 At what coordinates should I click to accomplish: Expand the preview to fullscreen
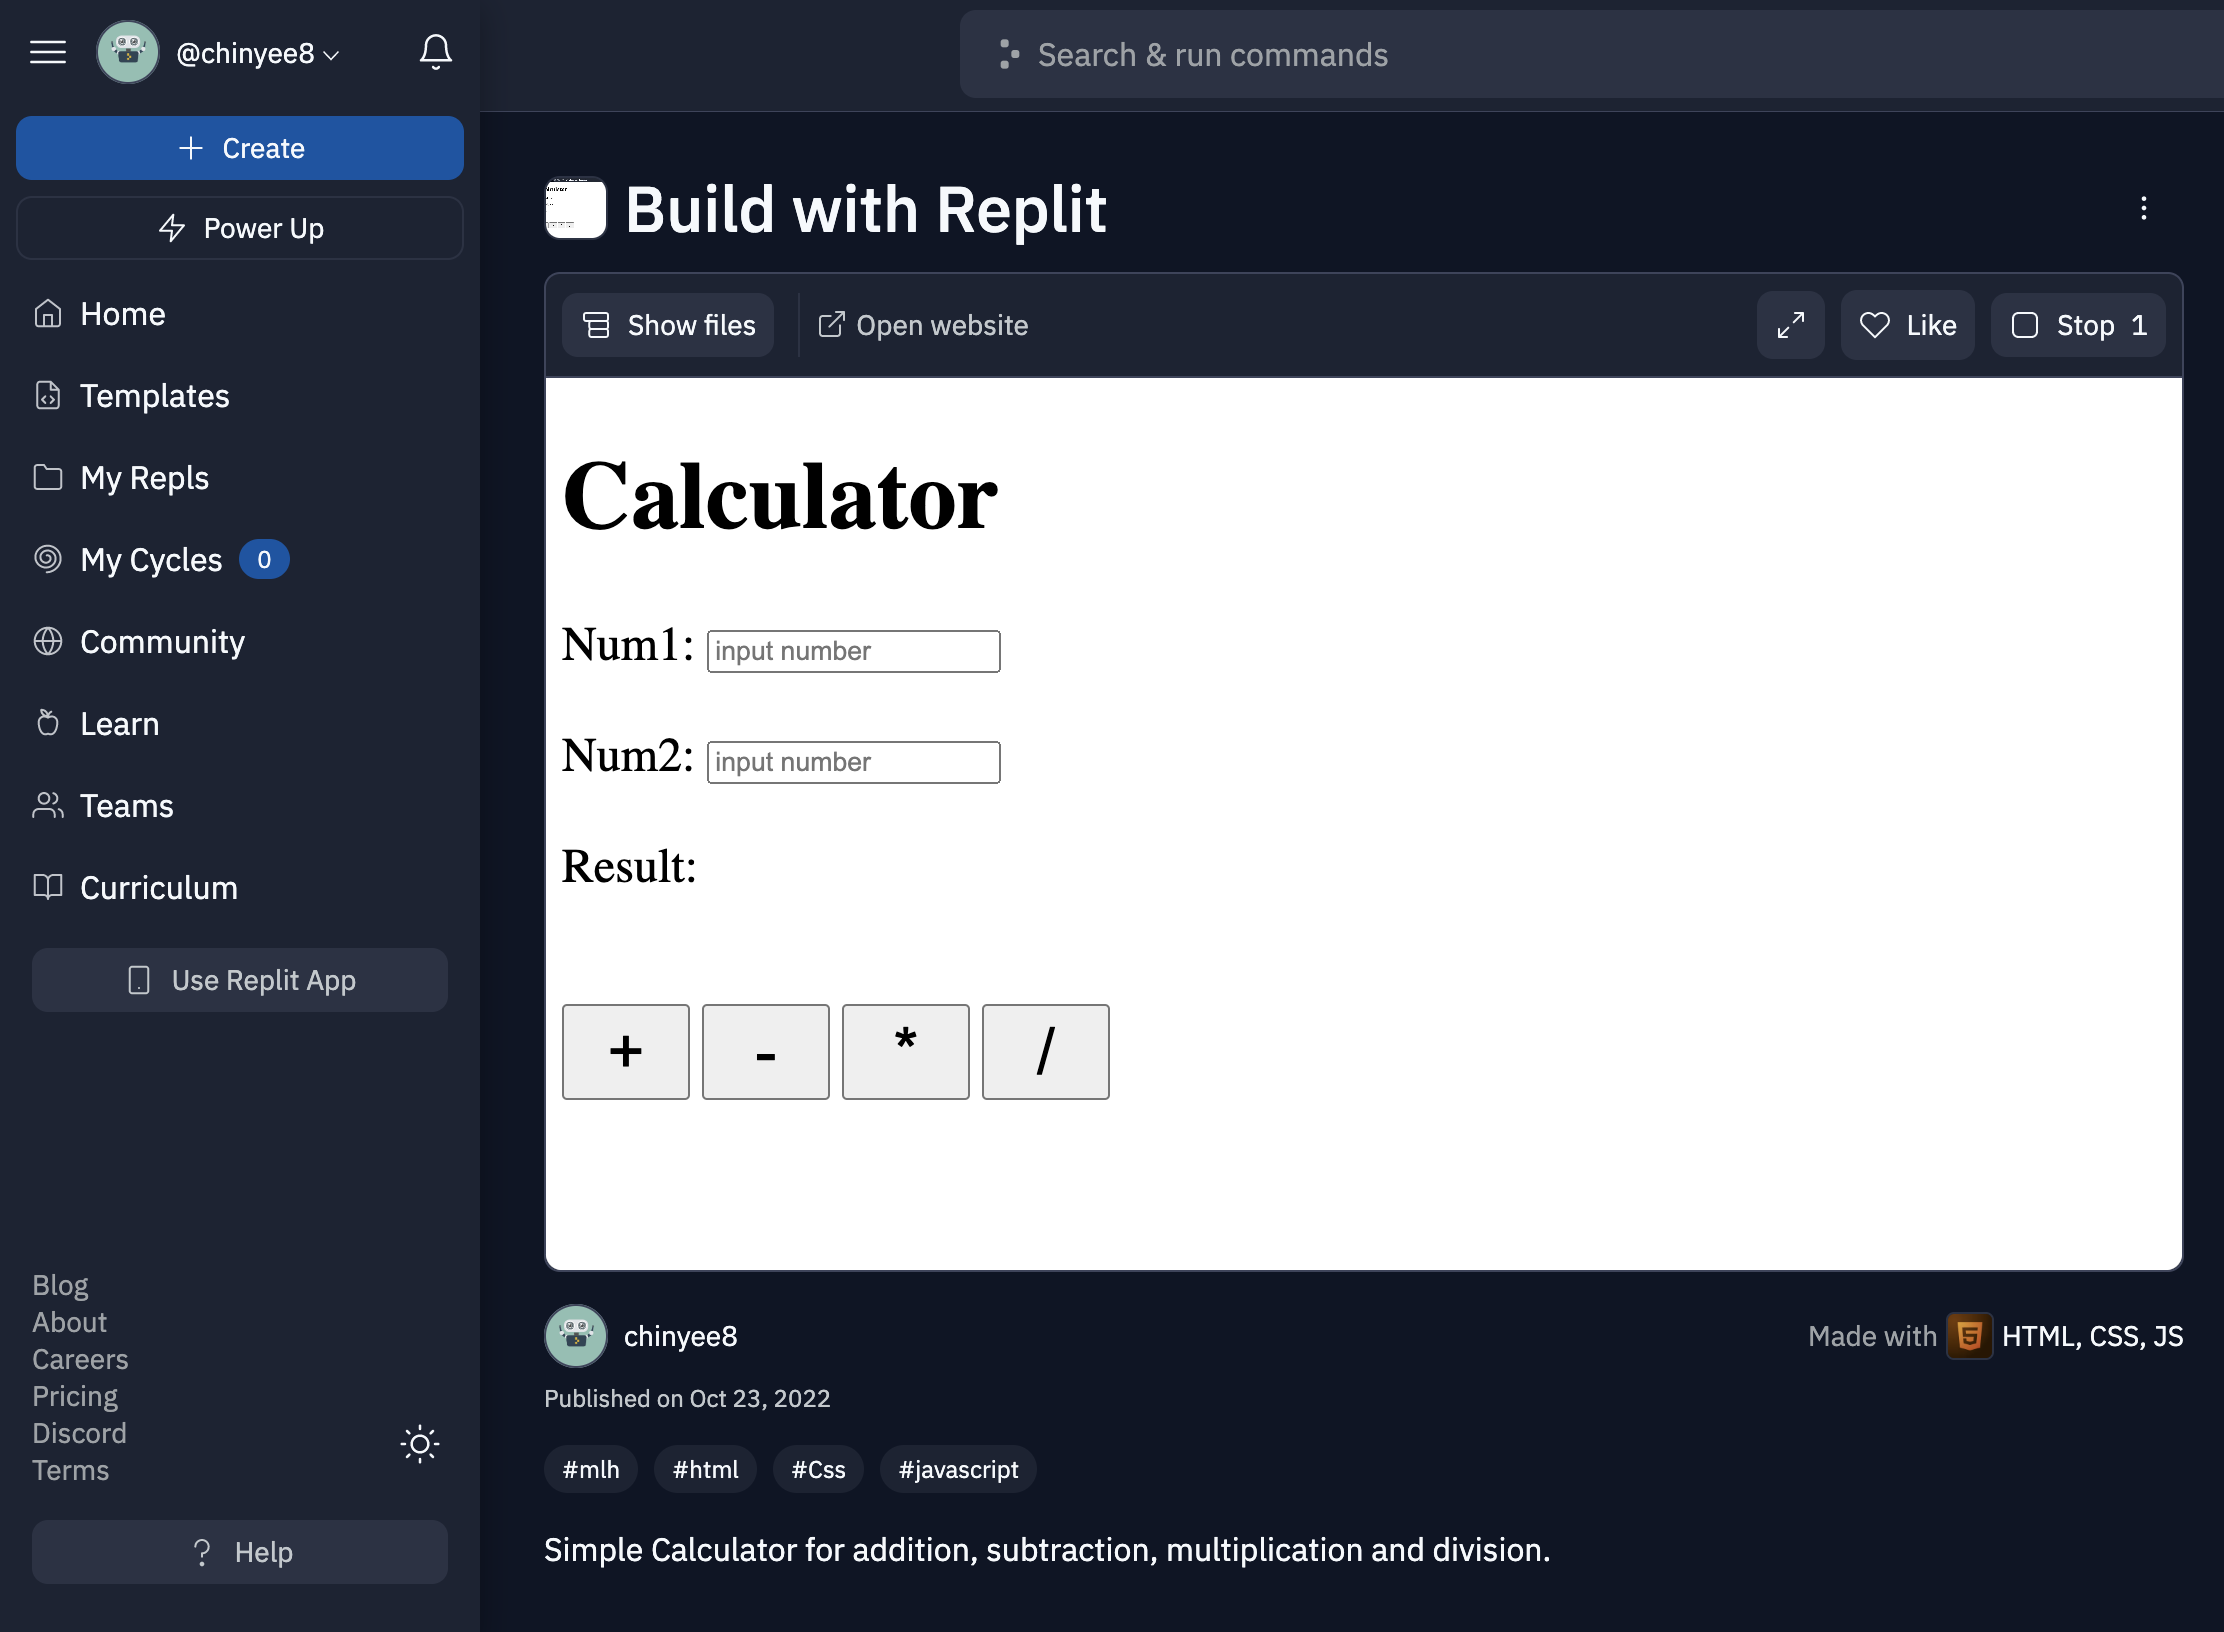pyautogui.click(x=1790, y=325)
